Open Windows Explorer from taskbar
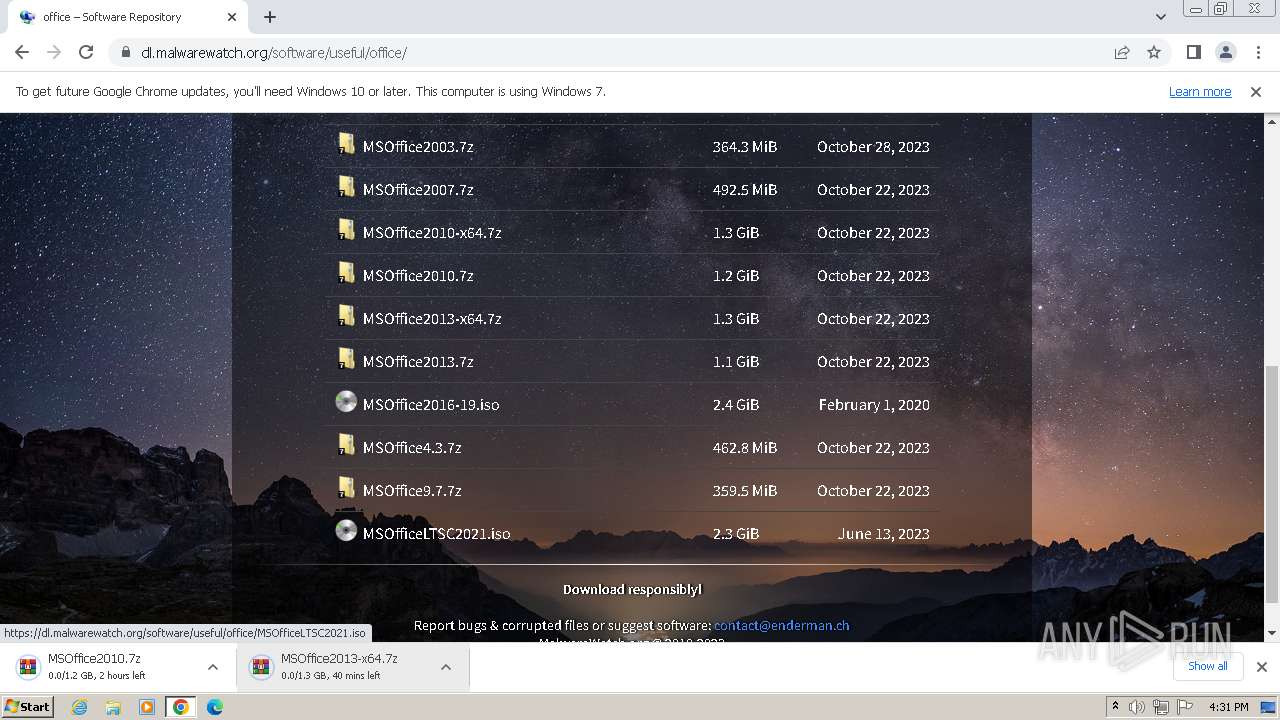The width and height of the screenshot is (1280, 720). (x=113, y=707)
